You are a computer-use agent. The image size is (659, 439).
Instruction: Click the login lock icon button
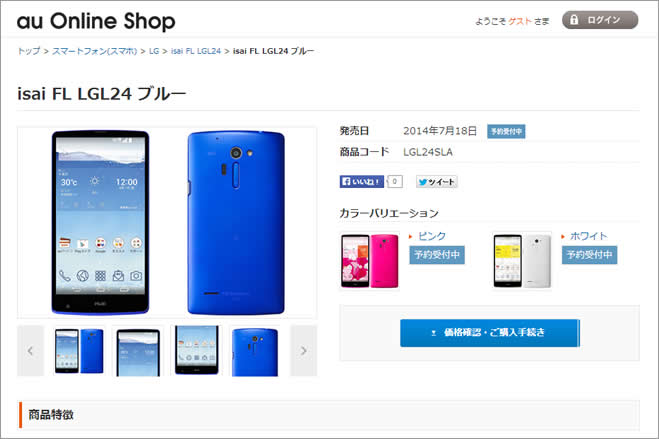(600, 20)
